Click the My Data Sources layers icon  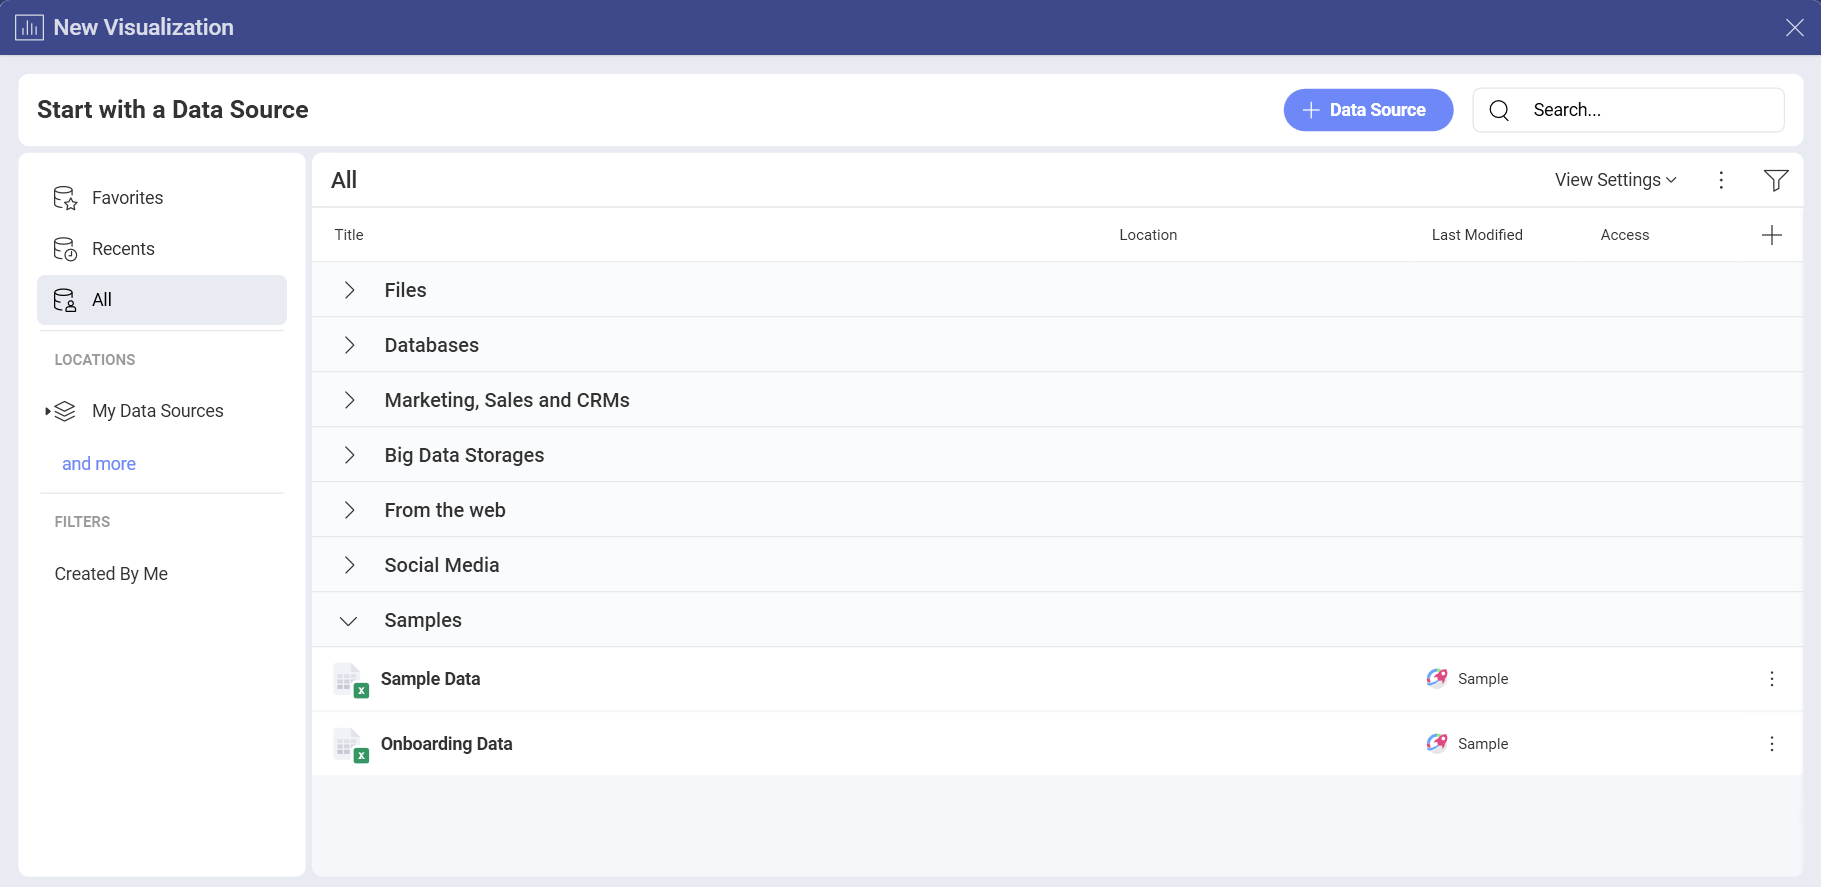(65, 411)
